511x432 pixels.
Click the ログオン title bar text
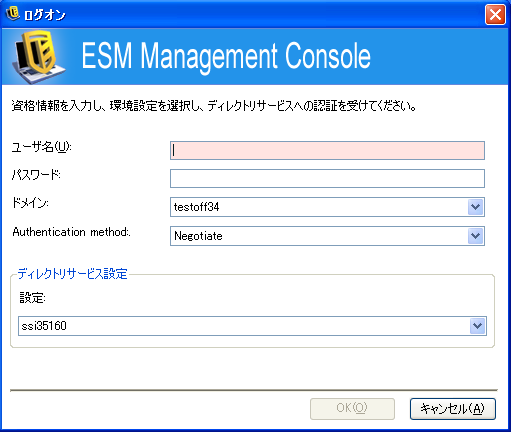(45, 15)
